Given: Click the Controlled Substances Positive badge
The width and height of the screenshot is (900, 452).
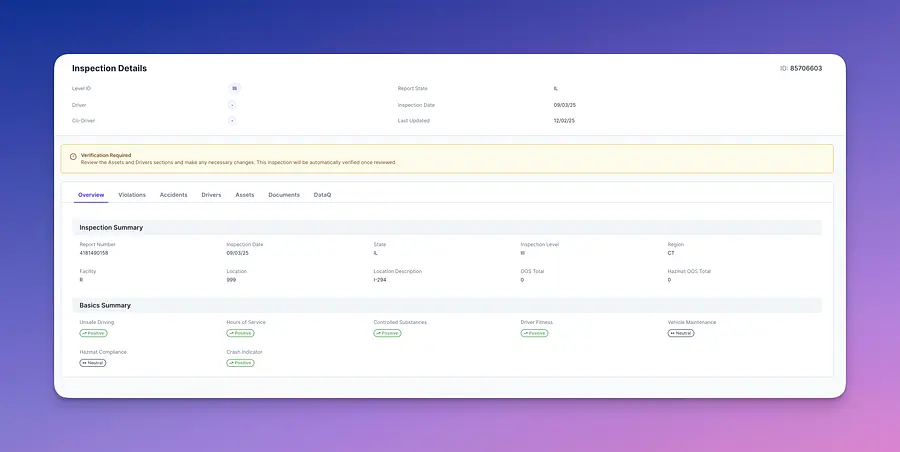Looking at the screenshot, I should coord(387,333).
